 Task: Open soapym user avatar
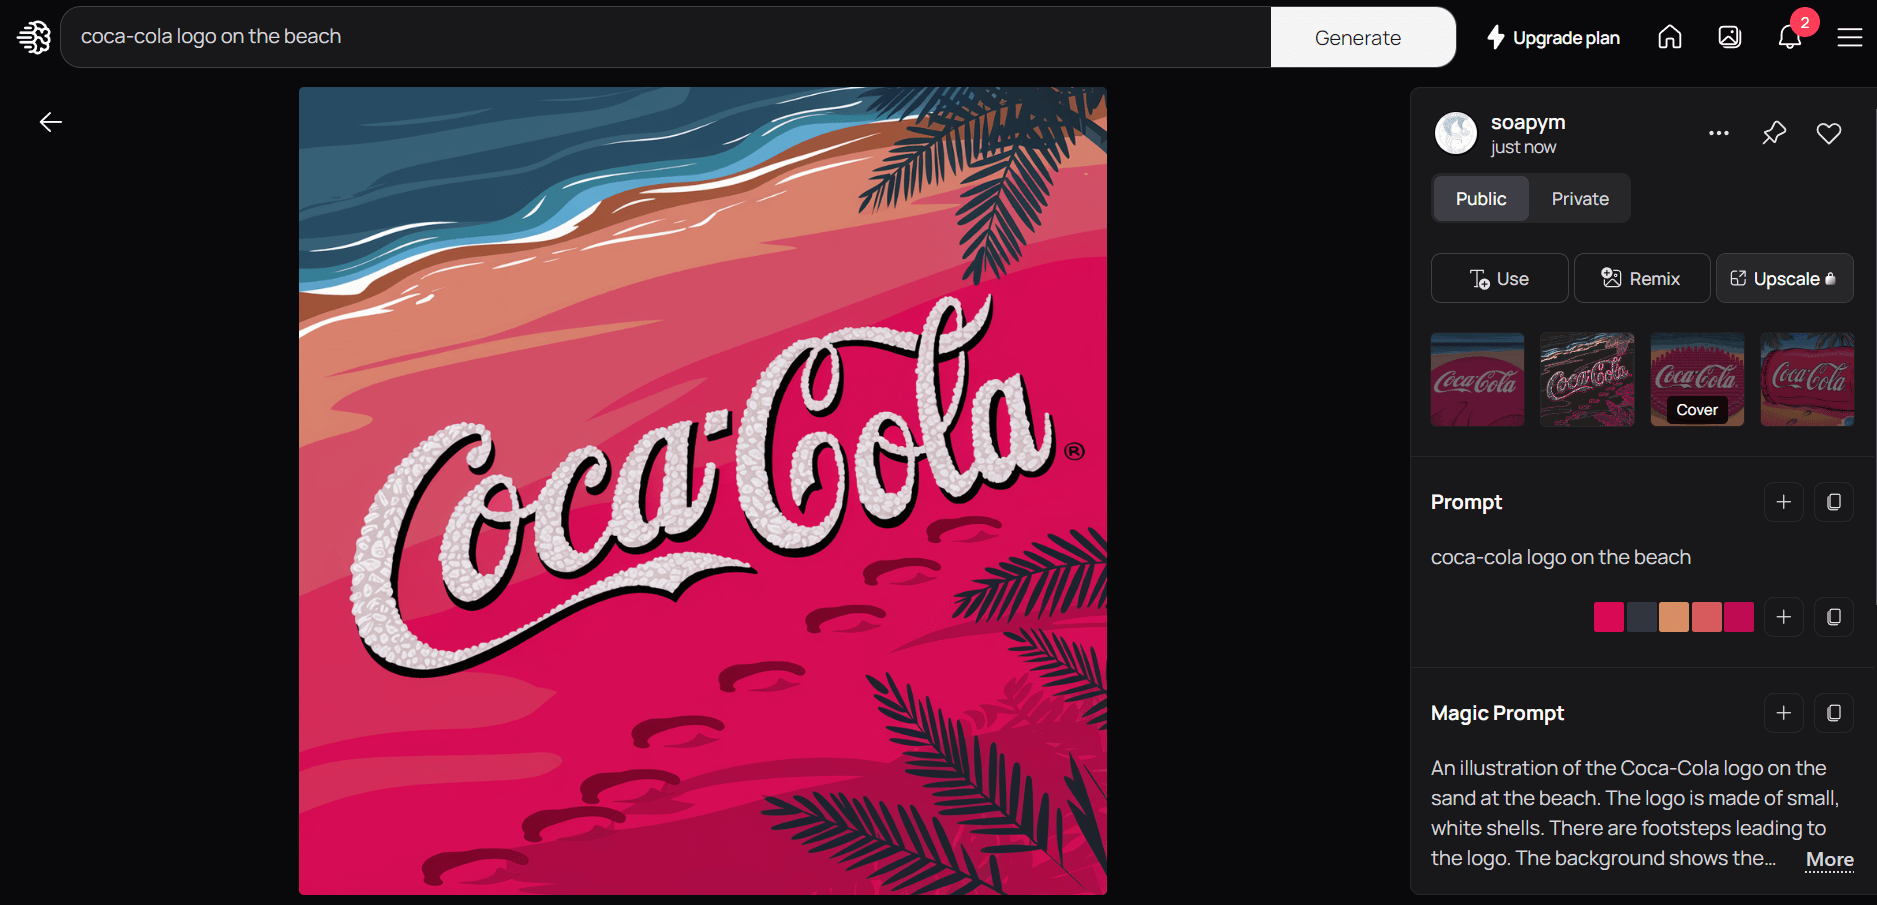point(1456,133)
